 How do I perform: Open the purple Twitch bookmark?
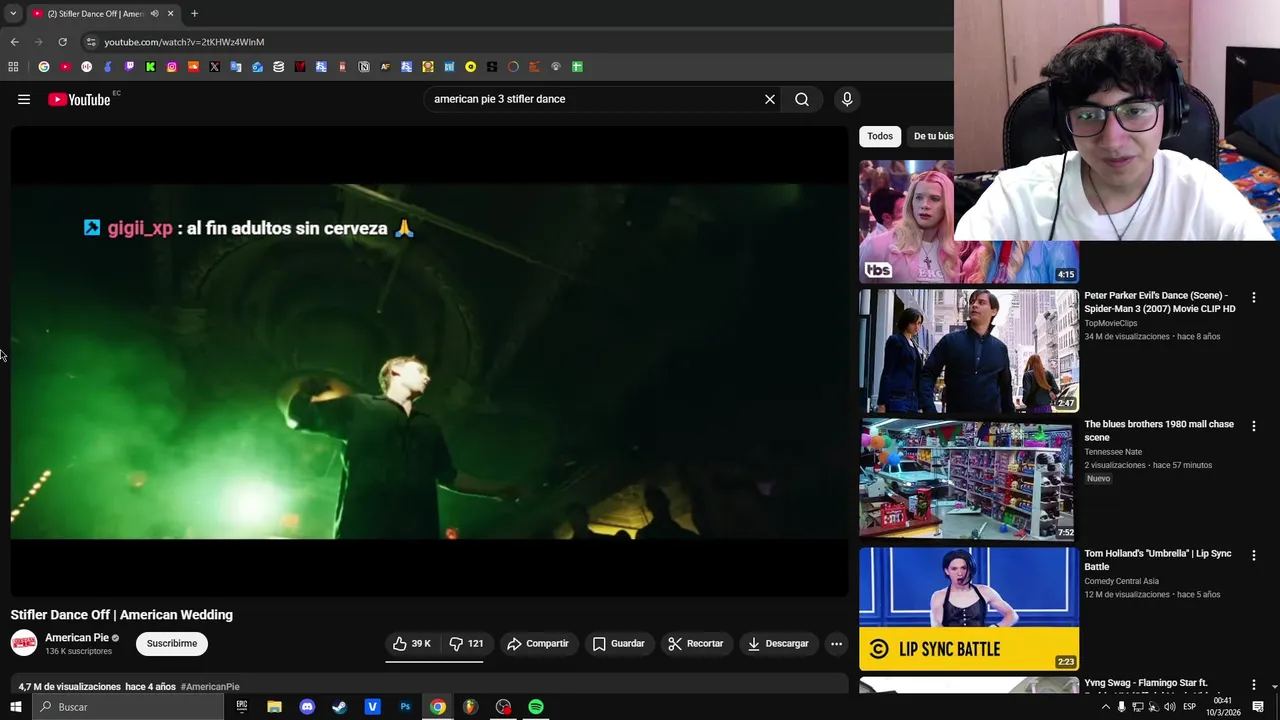coord(129,67)
